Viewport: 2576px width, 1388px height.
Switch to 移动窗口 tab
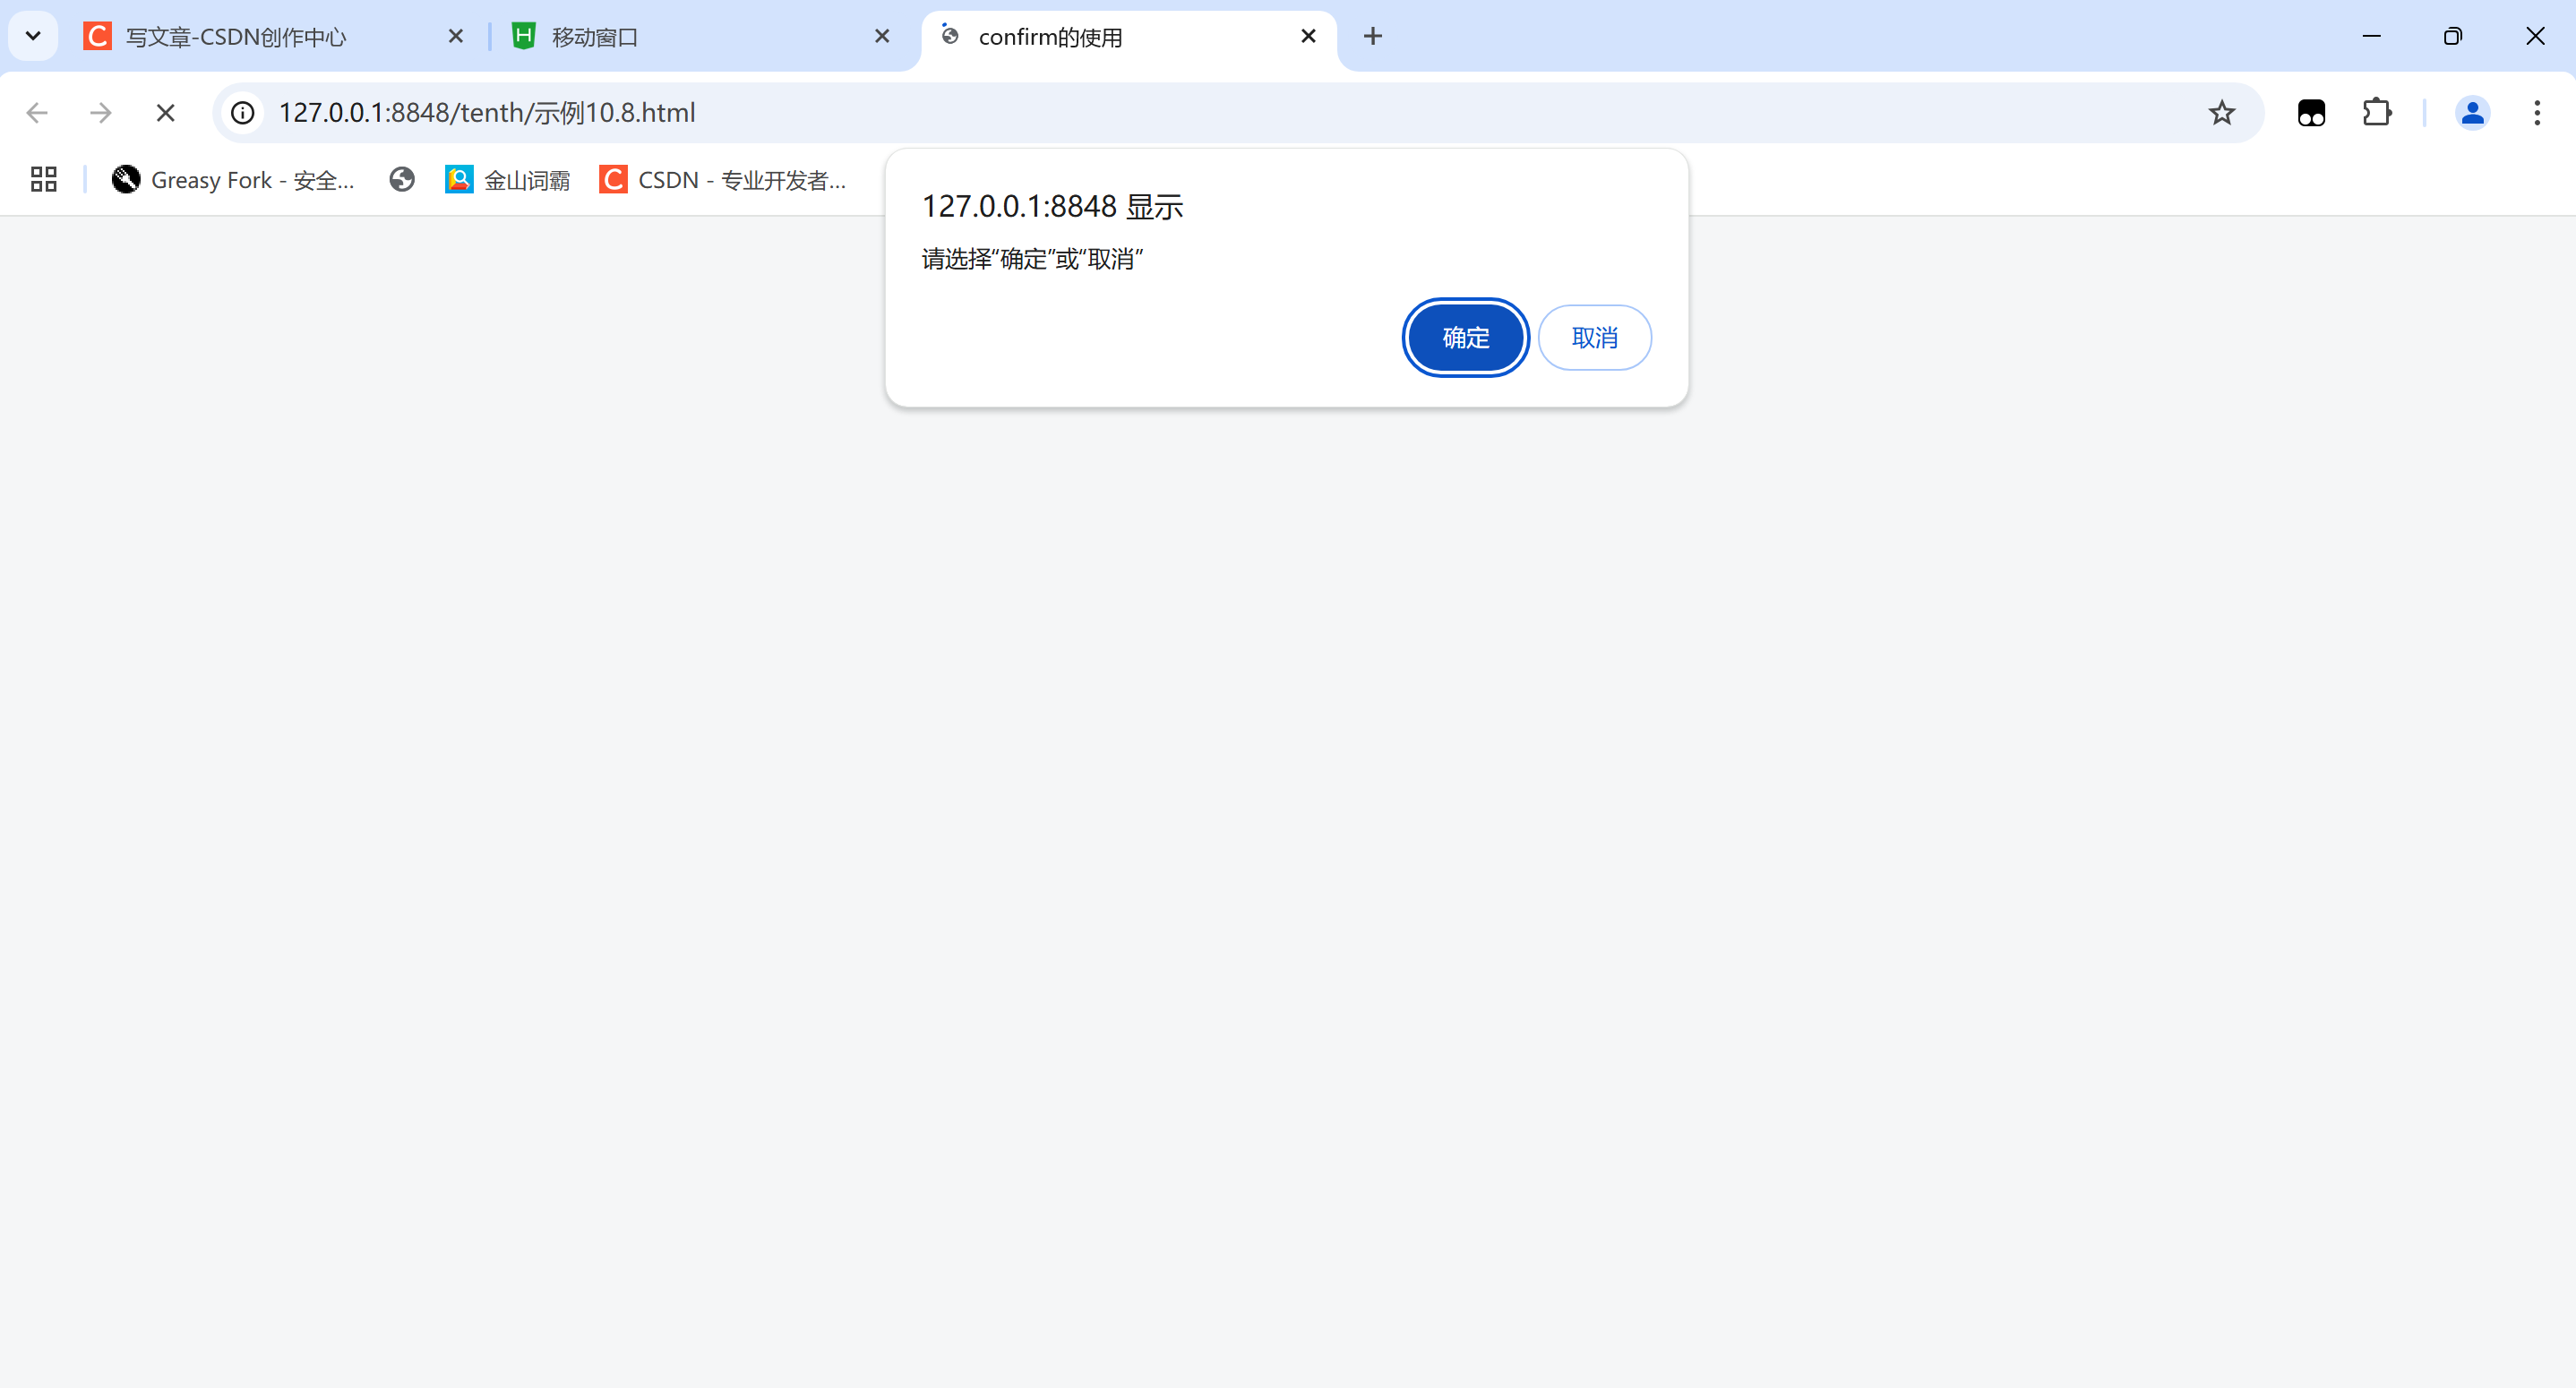(x=595, y=37)
